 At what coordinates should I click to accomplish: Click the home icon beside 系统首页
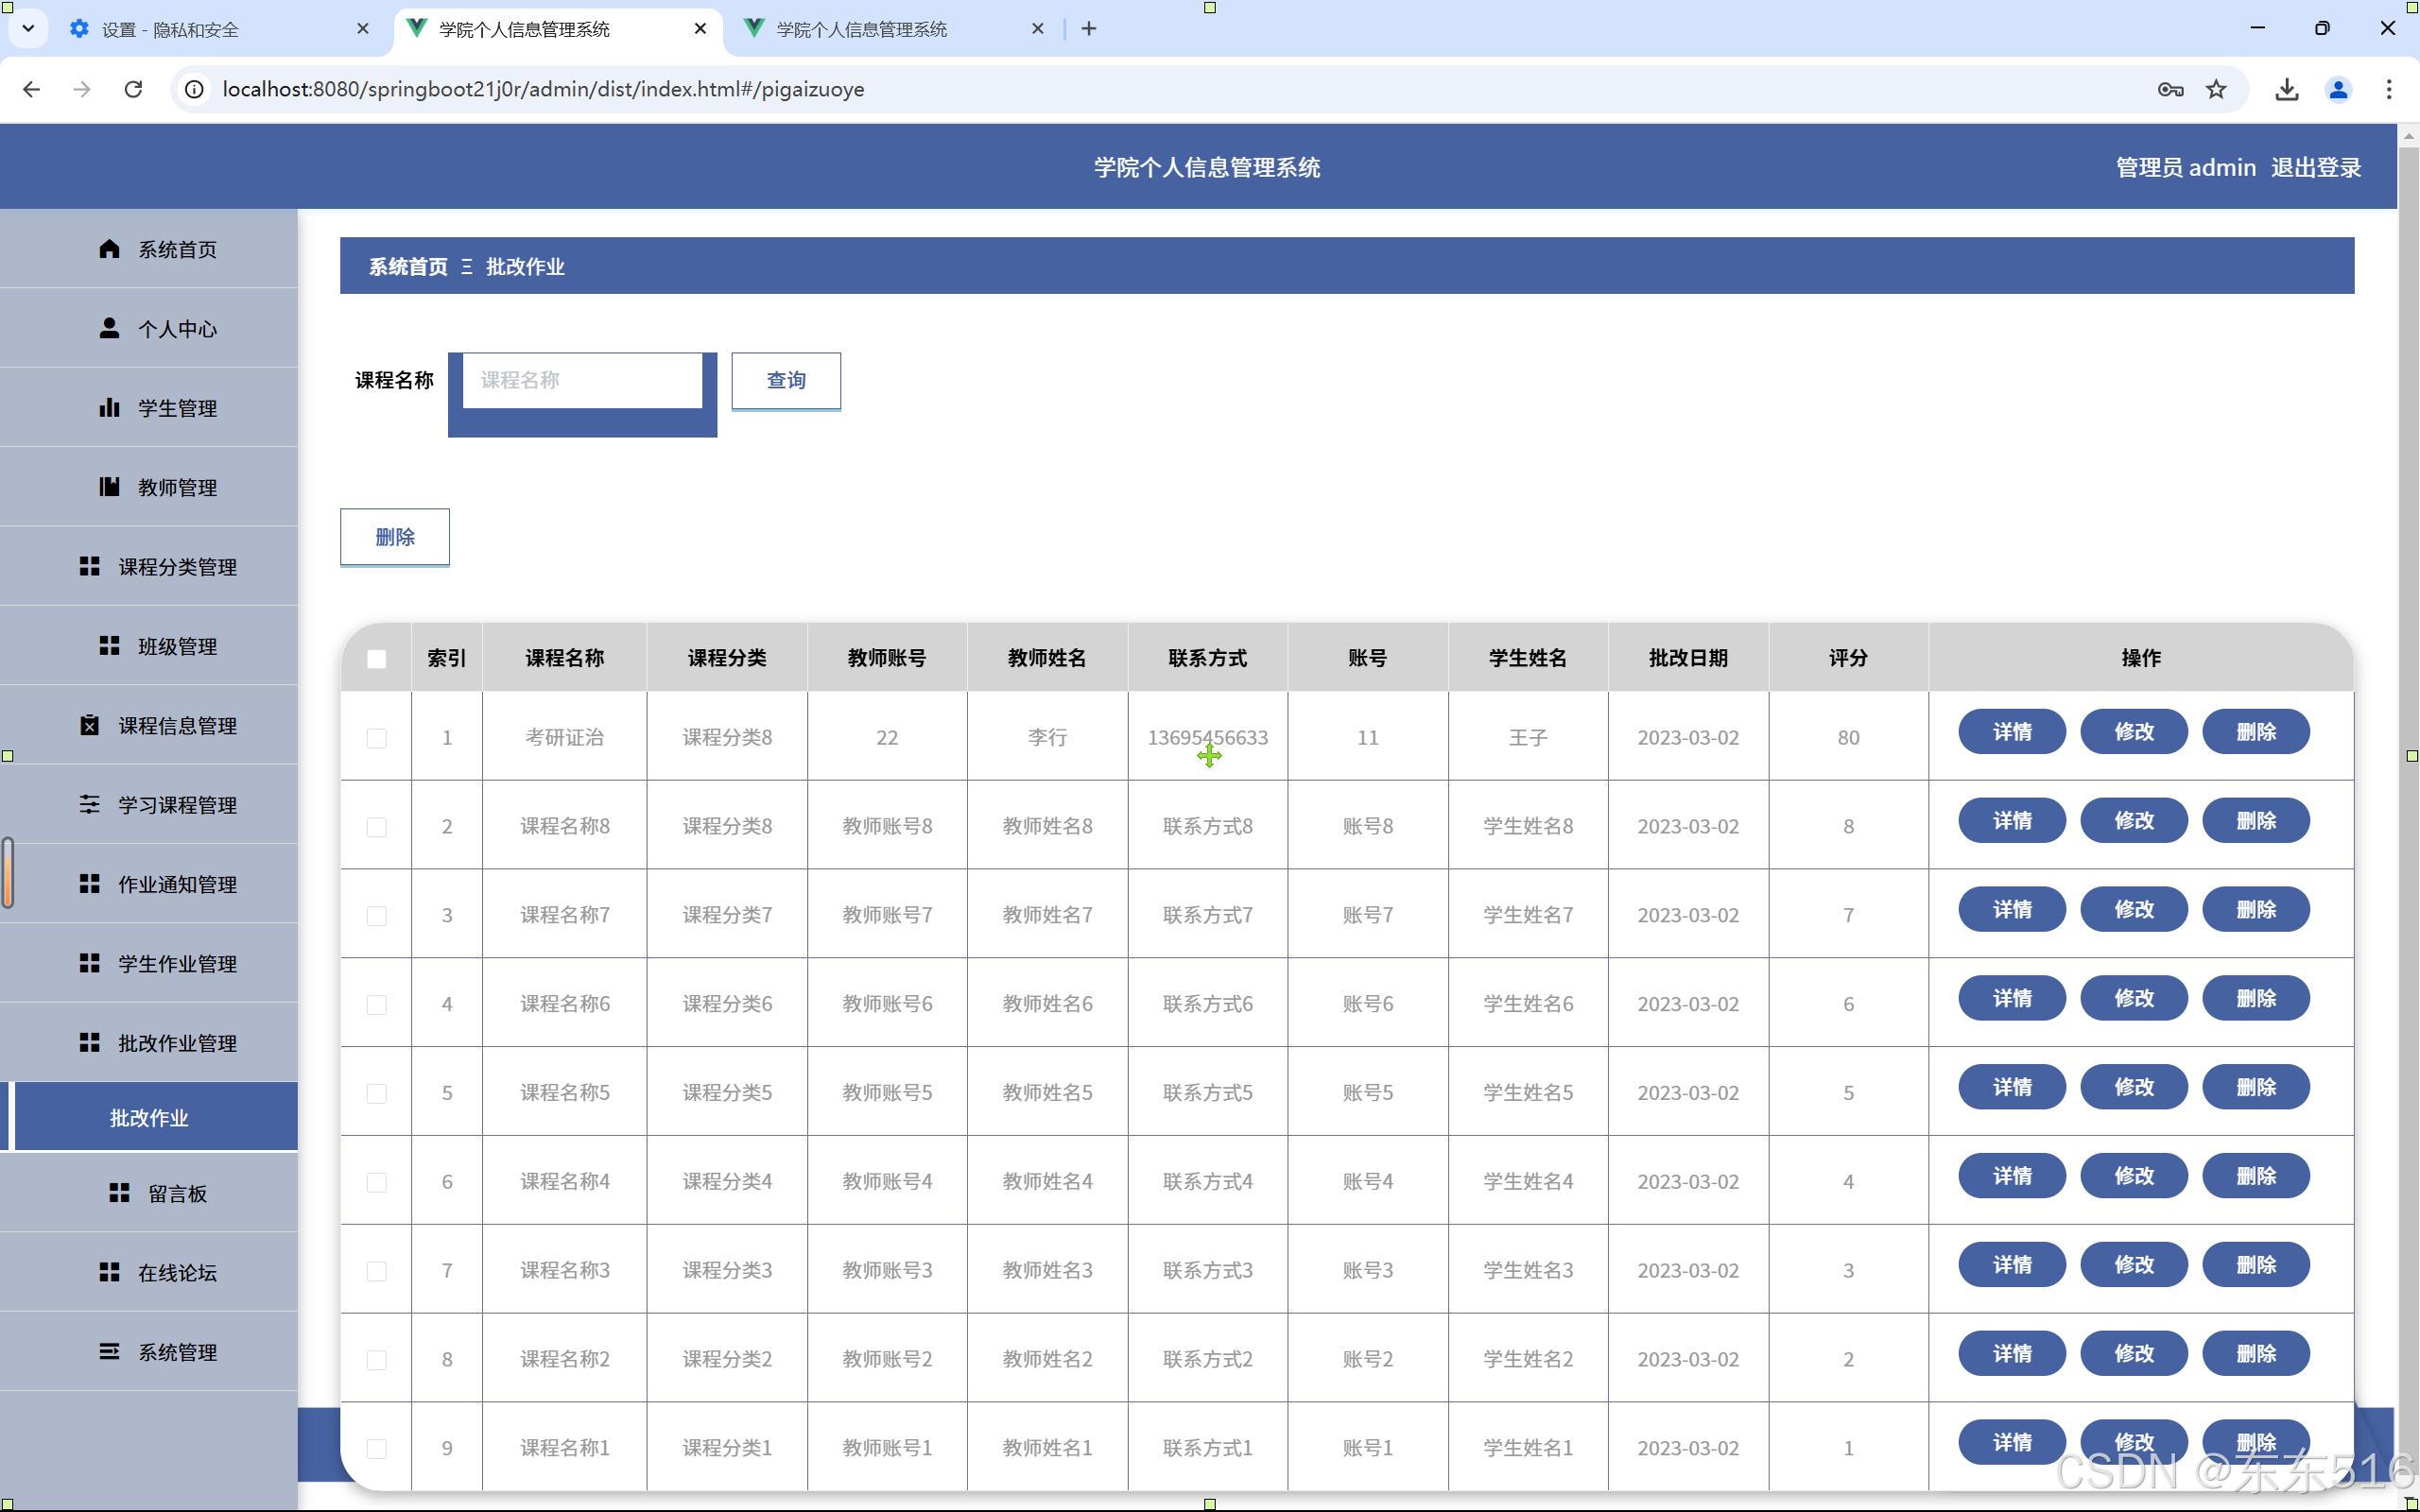[x=109, y=249]
